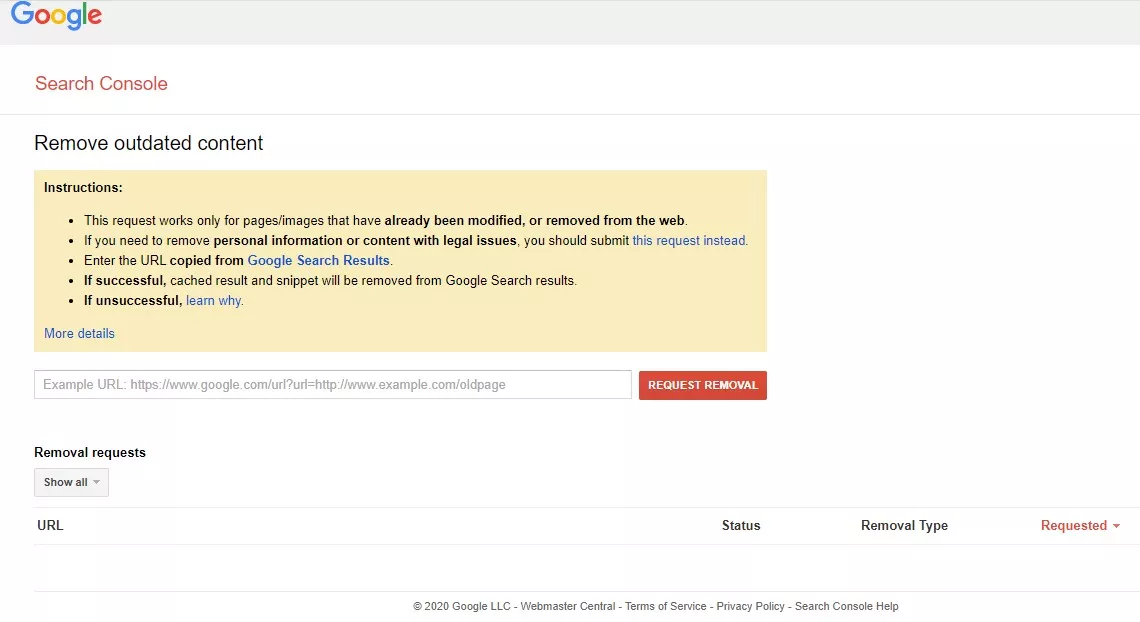Click the Removal Type column header
1140x622 pixels.
pyautogui.click(x=904, y=525)
